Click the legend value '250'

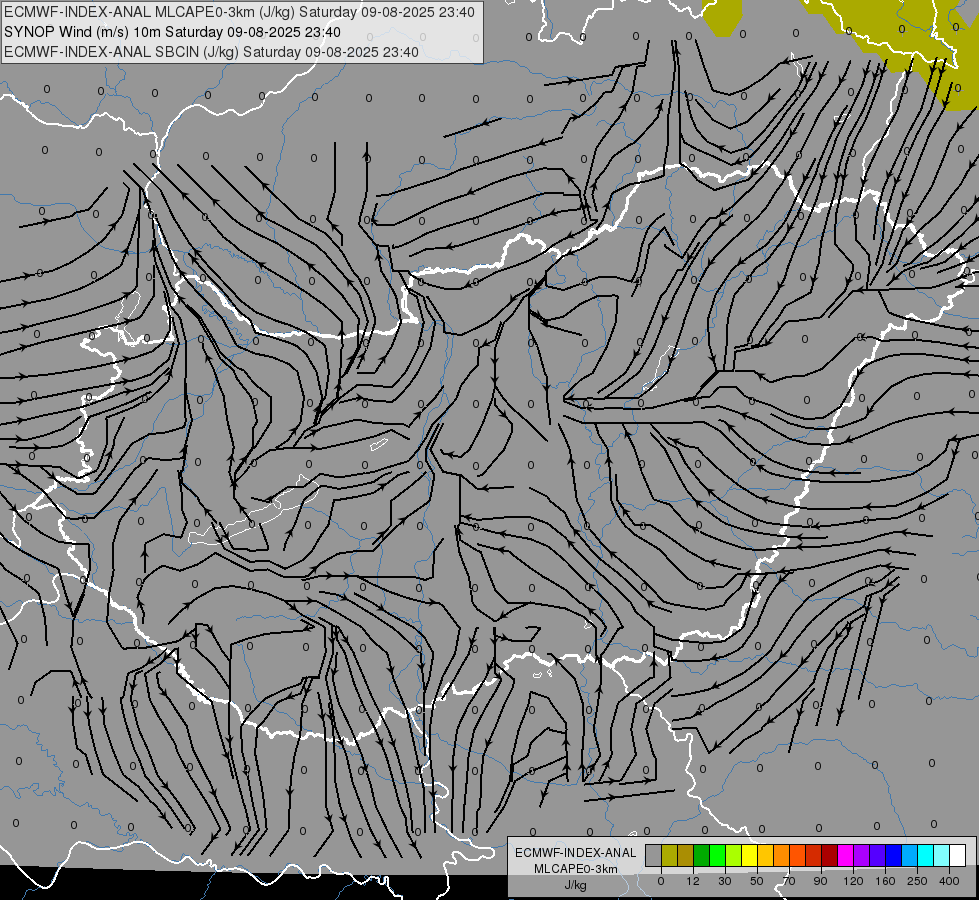pyautogui.click(x=917, y=881)
